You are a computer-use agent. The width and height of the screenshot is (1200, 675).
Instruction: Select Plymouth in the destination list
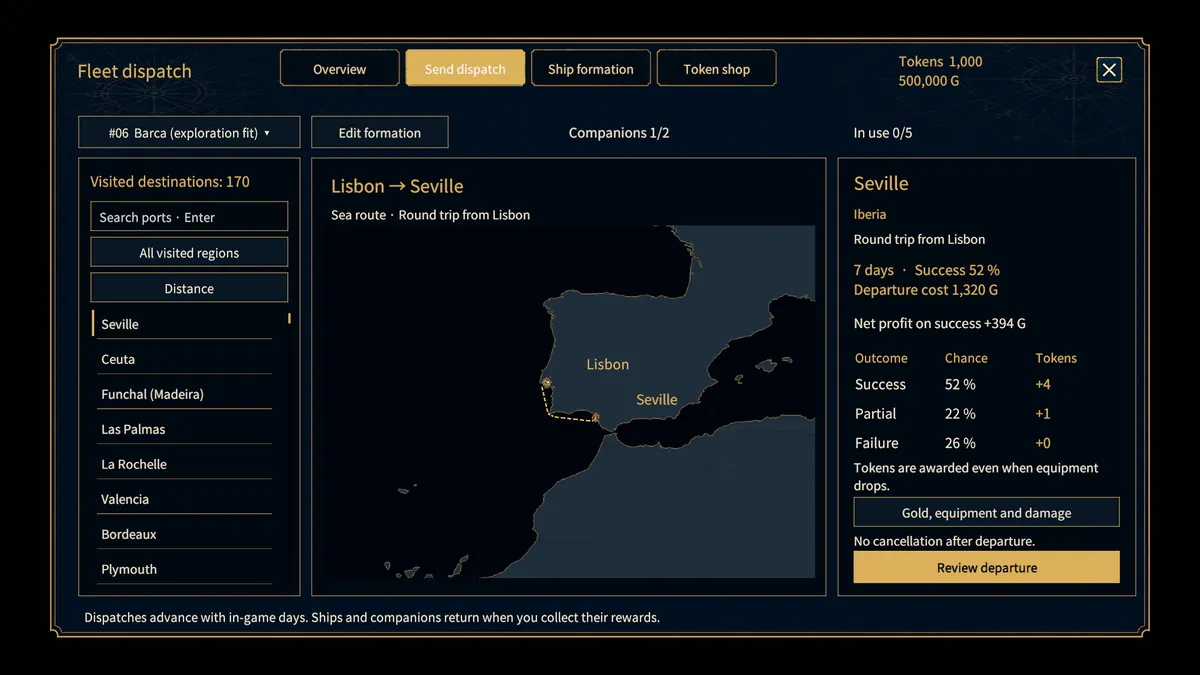click(182, 569)
